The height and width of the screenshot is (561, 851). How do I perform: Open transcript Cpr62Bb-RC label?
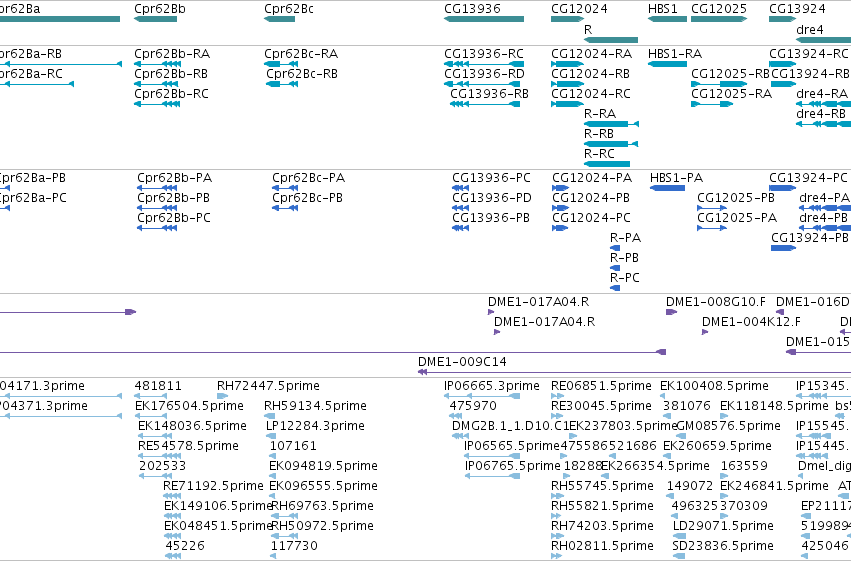coord(171,94)
